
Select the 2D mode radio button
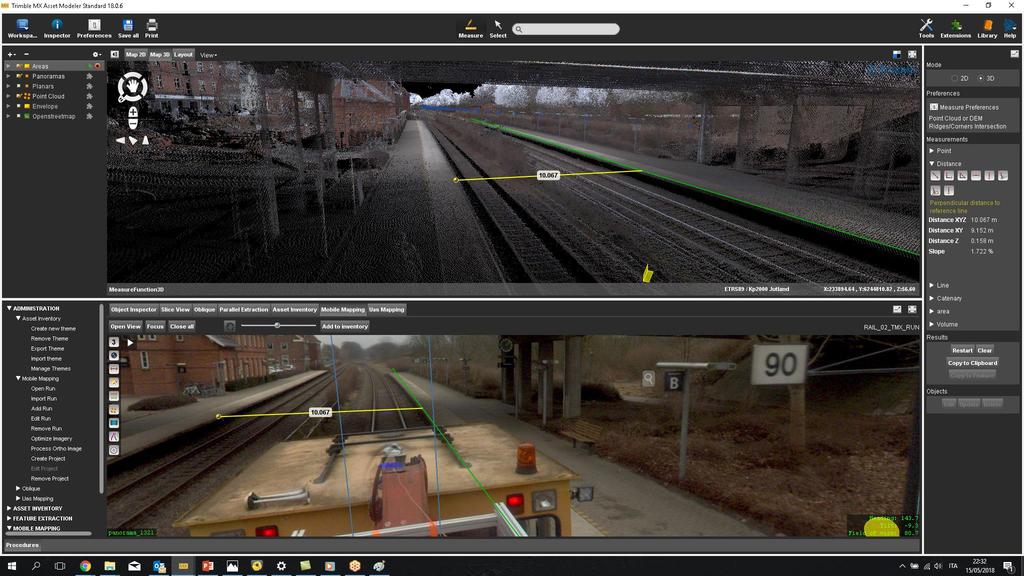coord(955,78)
